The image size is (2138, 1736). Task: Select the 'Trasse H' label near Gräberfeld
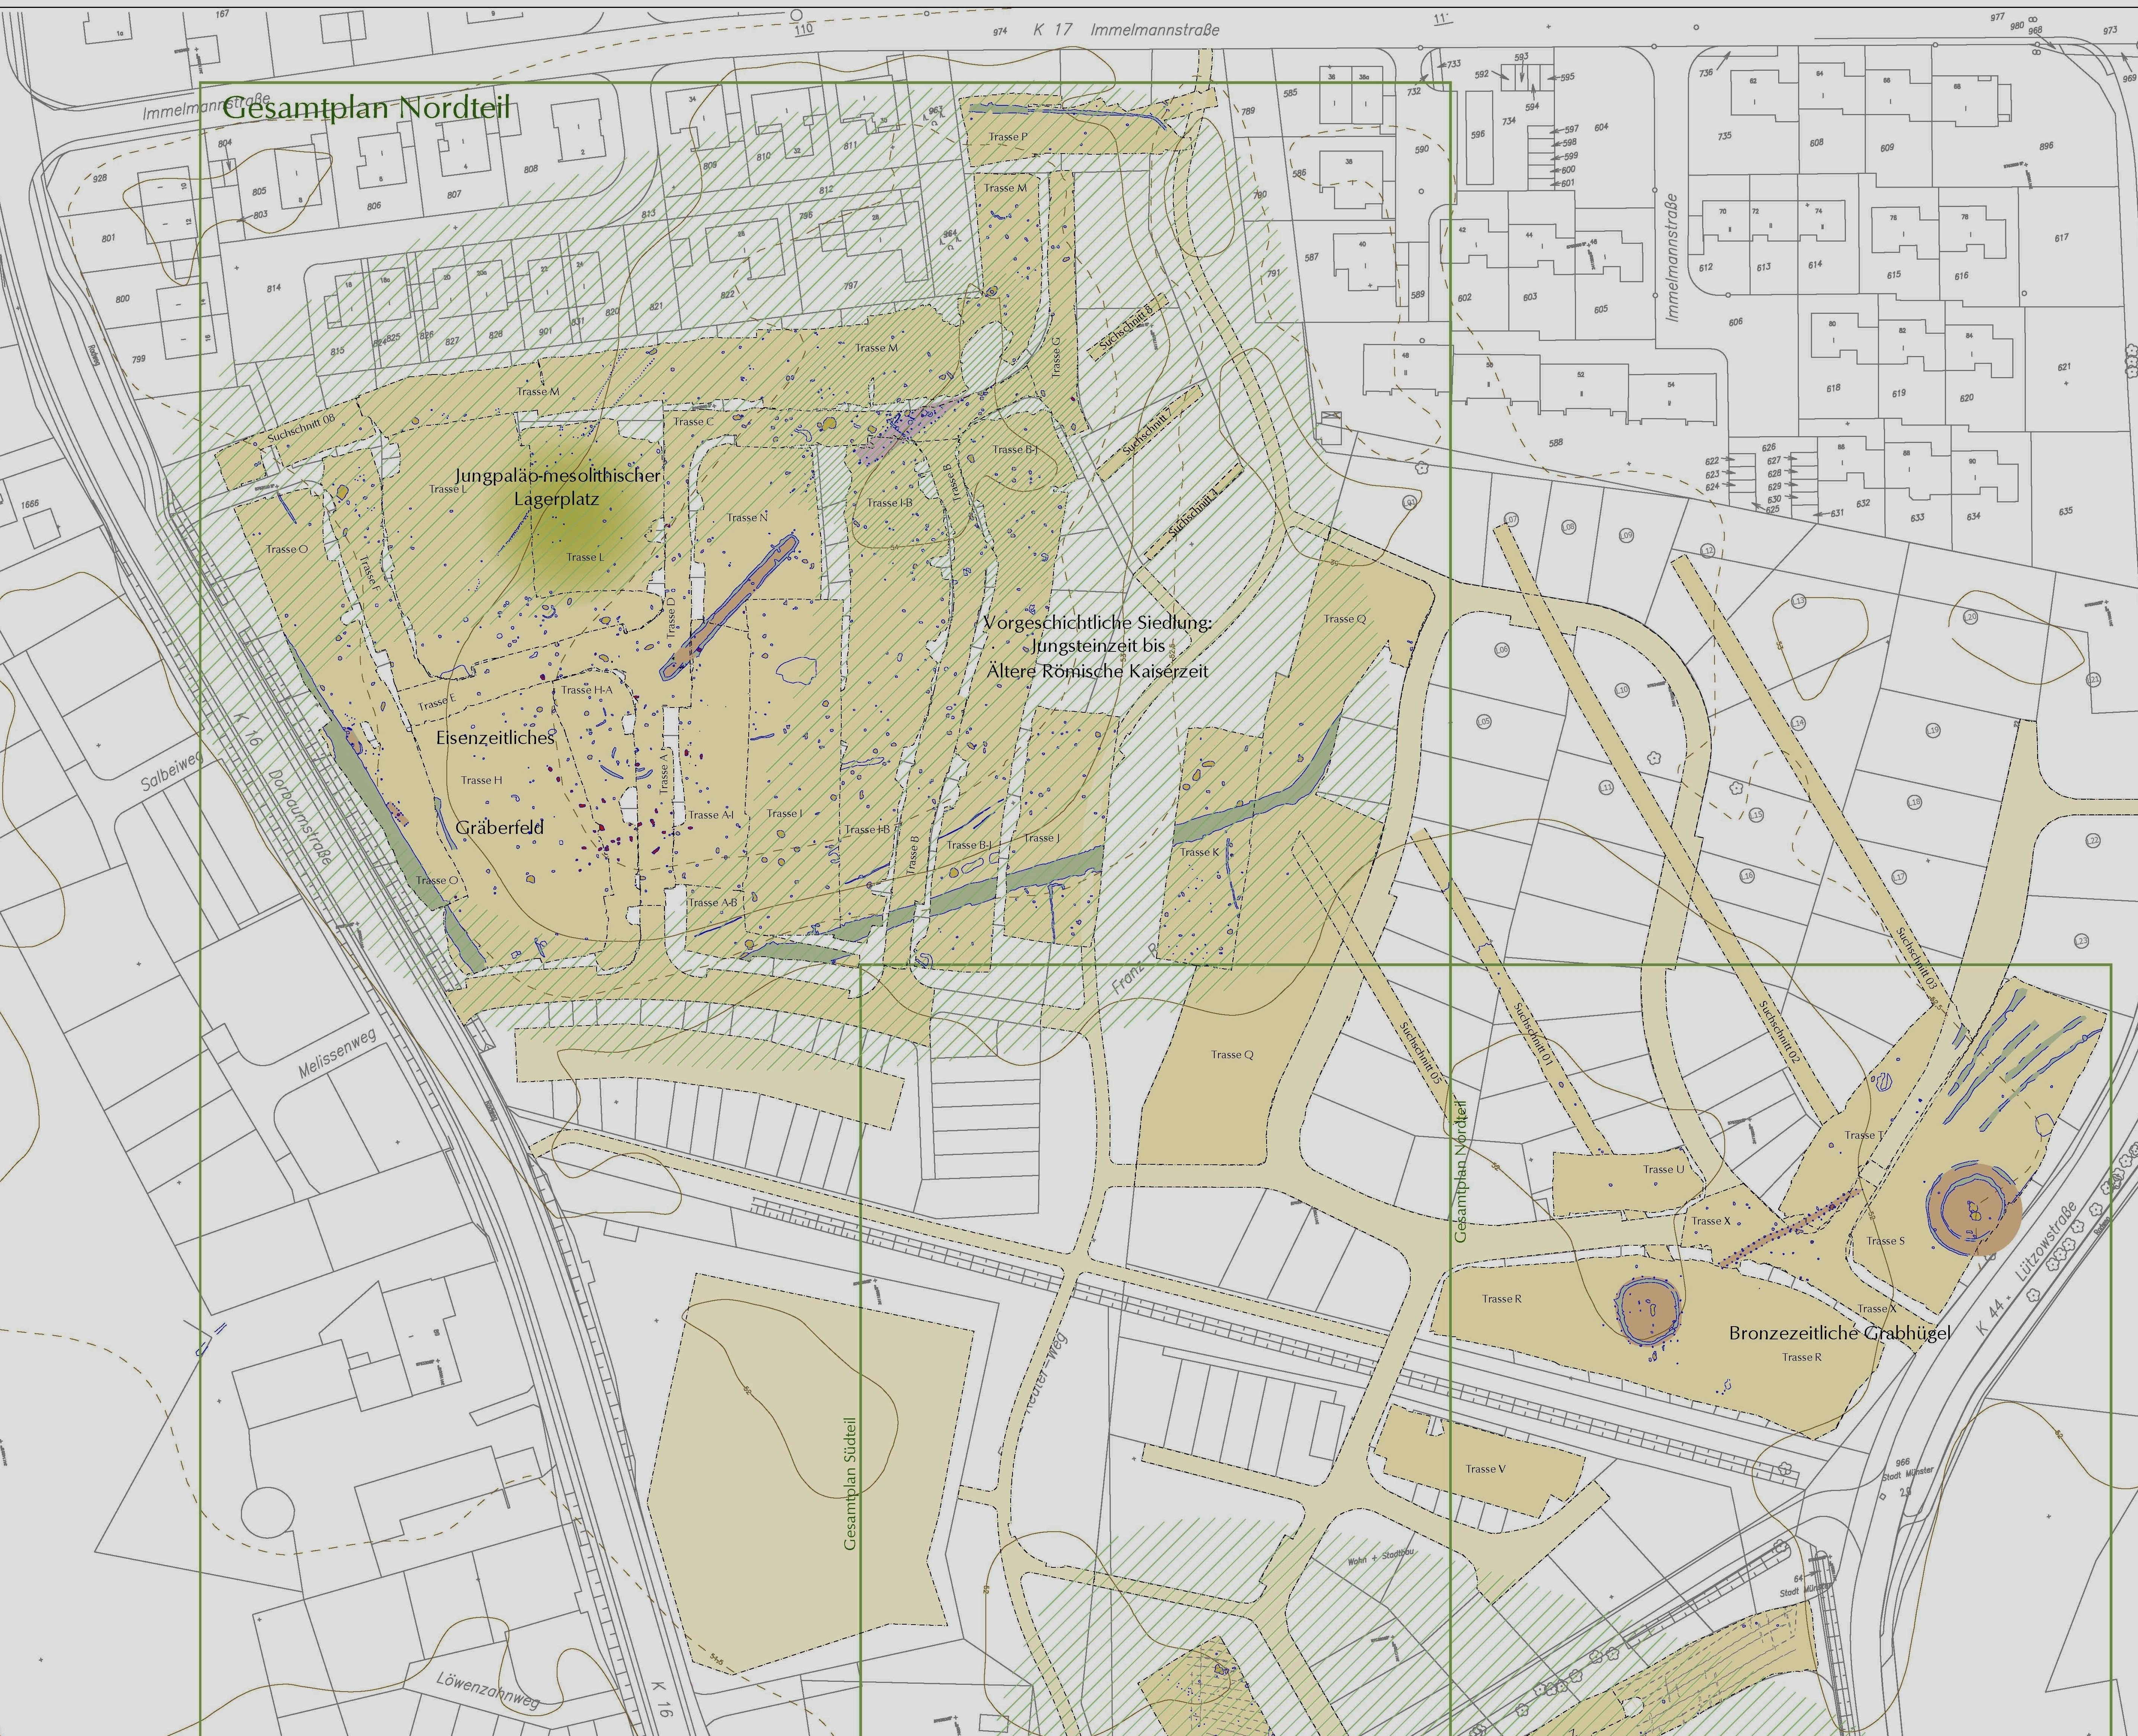(x=482, y=780)
